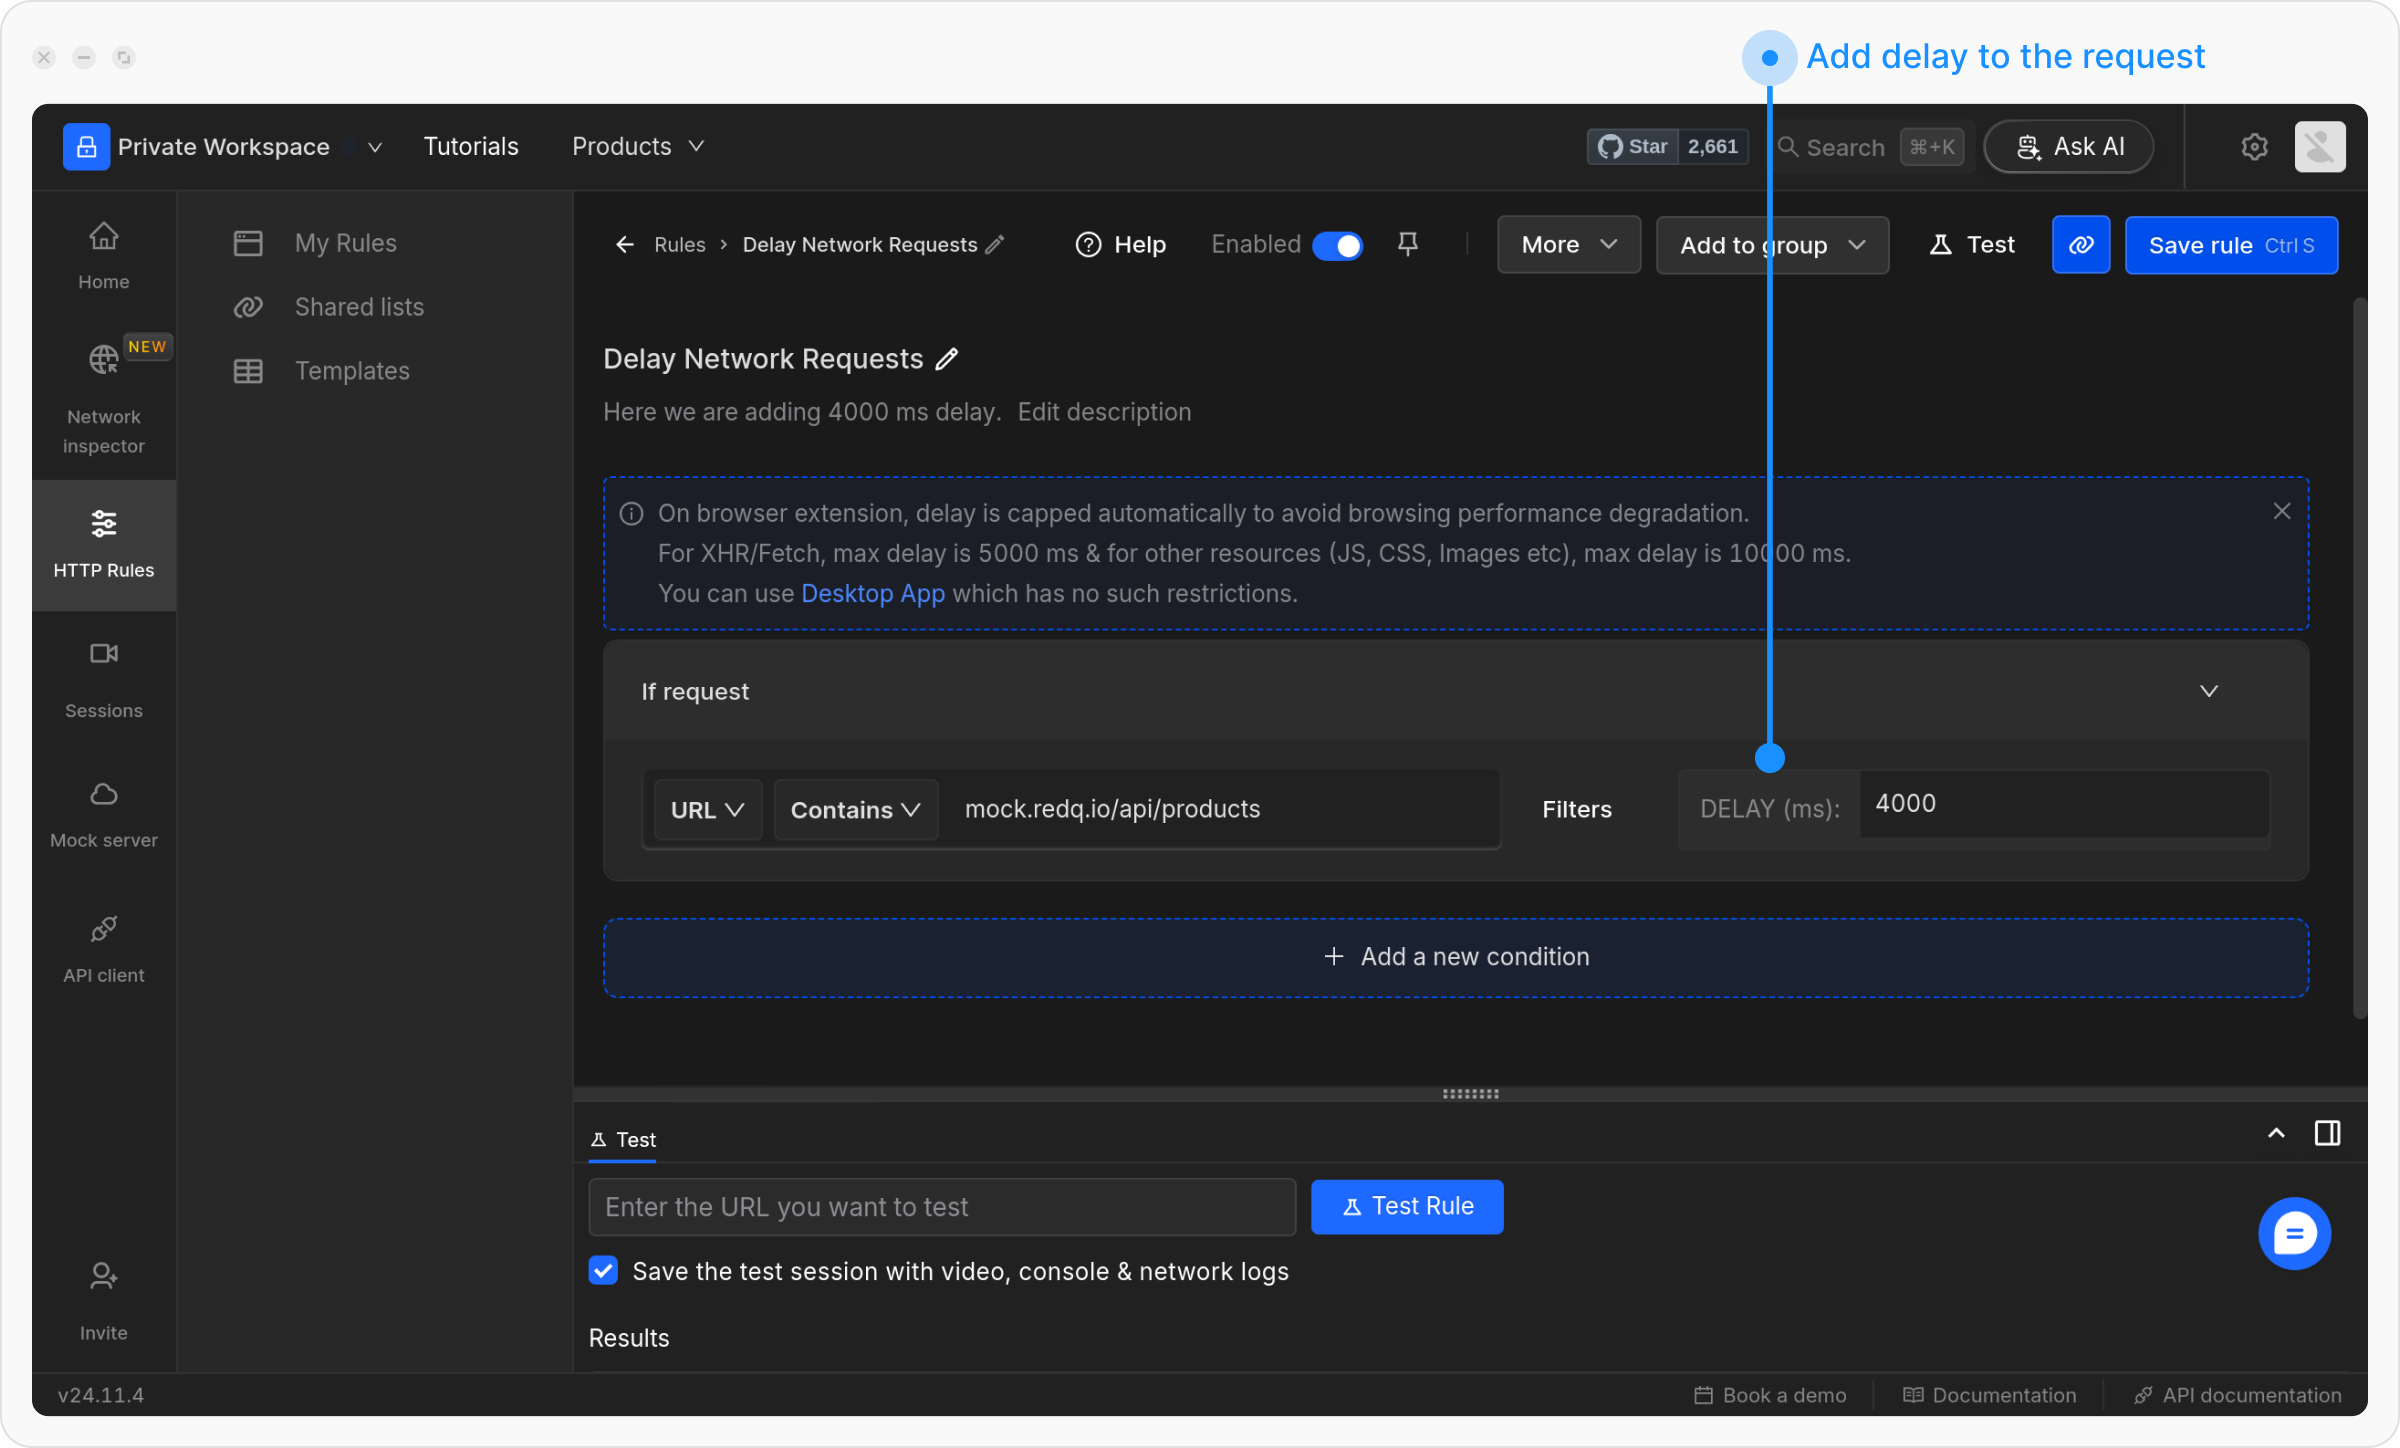Image resolution: width=2400 pixels, height=1448 pixels.
Task: Open the settings gear icon
Action: coord(2254,147)
